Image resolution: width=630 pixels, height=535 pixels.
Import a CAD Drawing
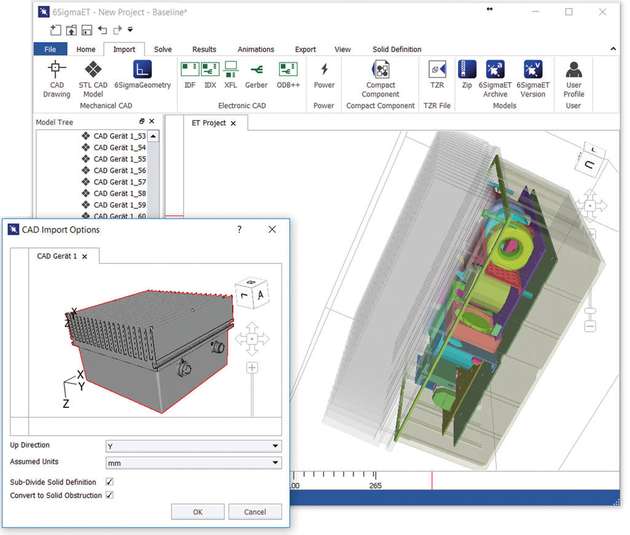56,79
